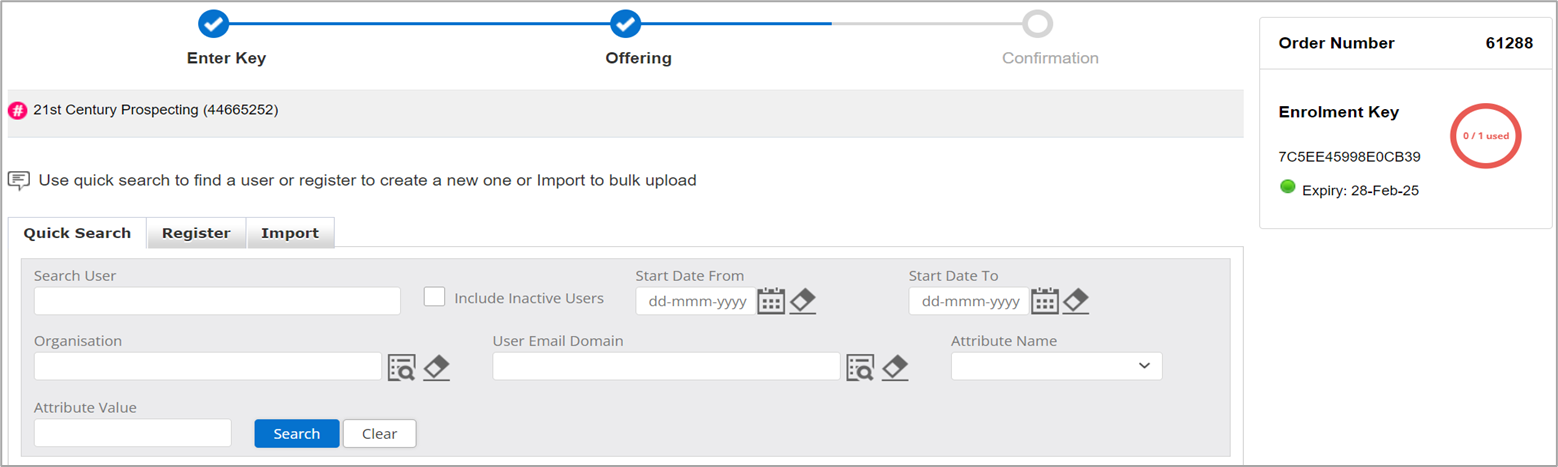Image resolution: width=1558 pixels, height=467 pixels.
Task: Erase the User Email Domain field
Action: [895, 367]
